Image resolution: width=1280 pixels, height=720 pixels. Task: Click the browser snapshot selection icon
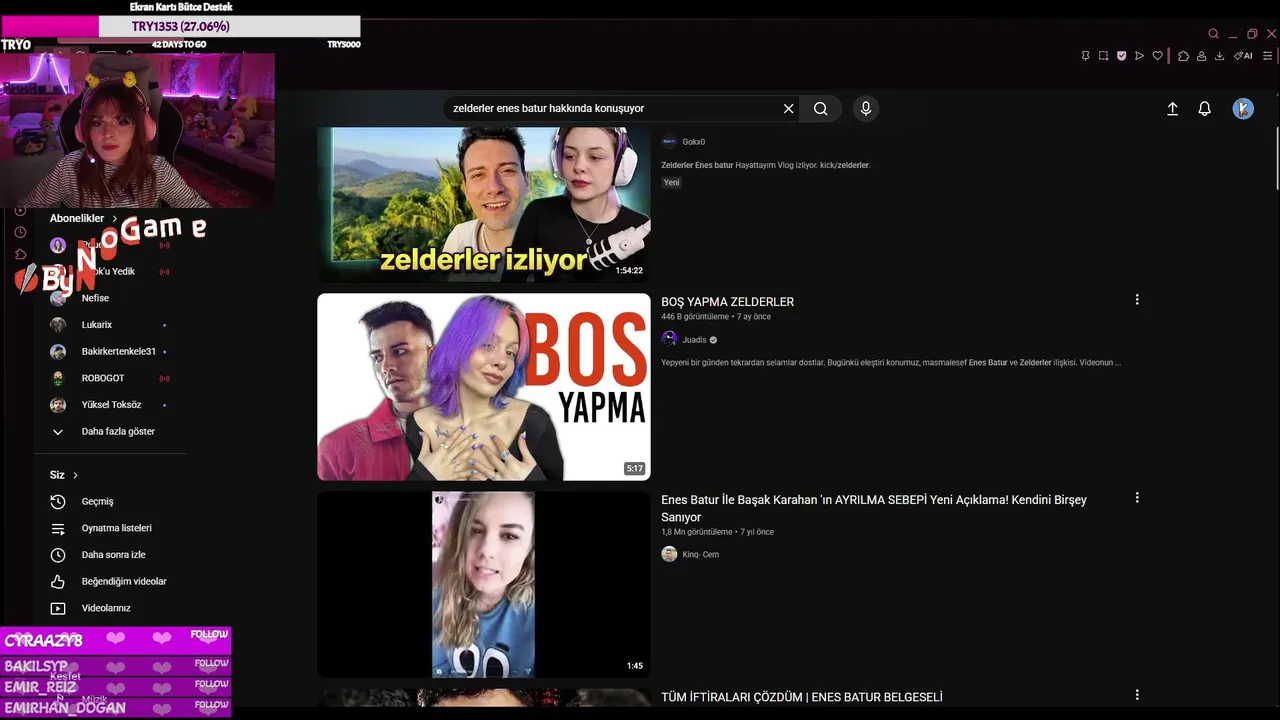coord(1103,56)
